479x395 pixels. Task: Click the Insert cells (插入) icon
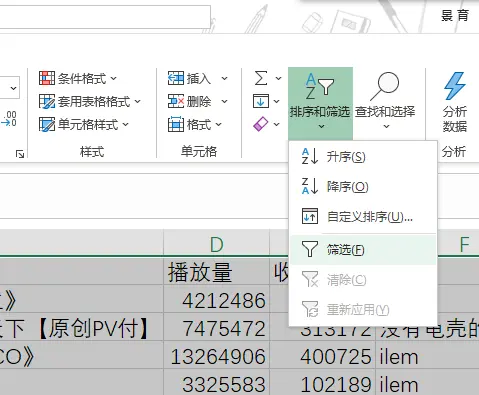click(176, 78)
